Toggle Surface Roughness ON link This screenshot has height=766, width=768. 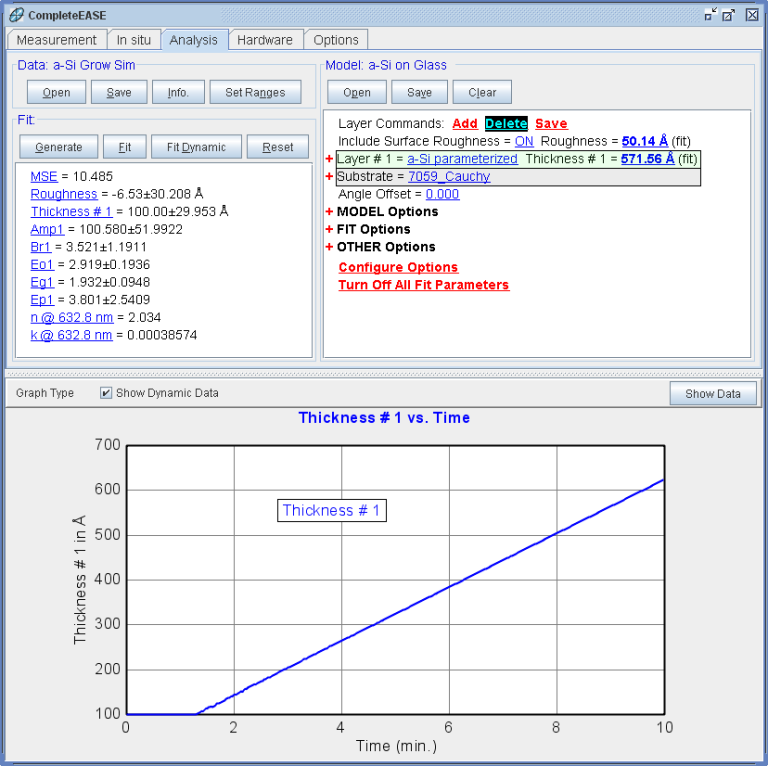pos(524,141)
